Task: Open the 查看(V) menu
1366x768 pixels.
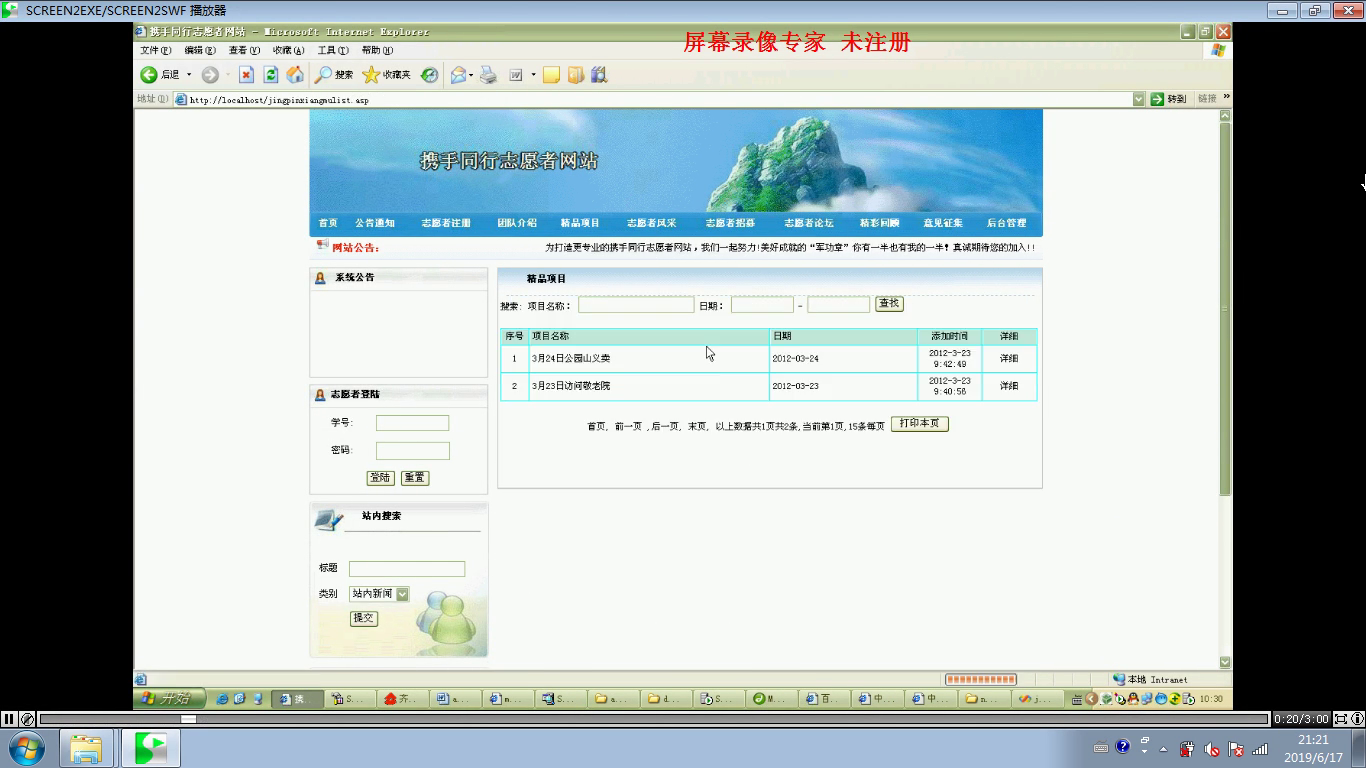Action: pos(244,50)
